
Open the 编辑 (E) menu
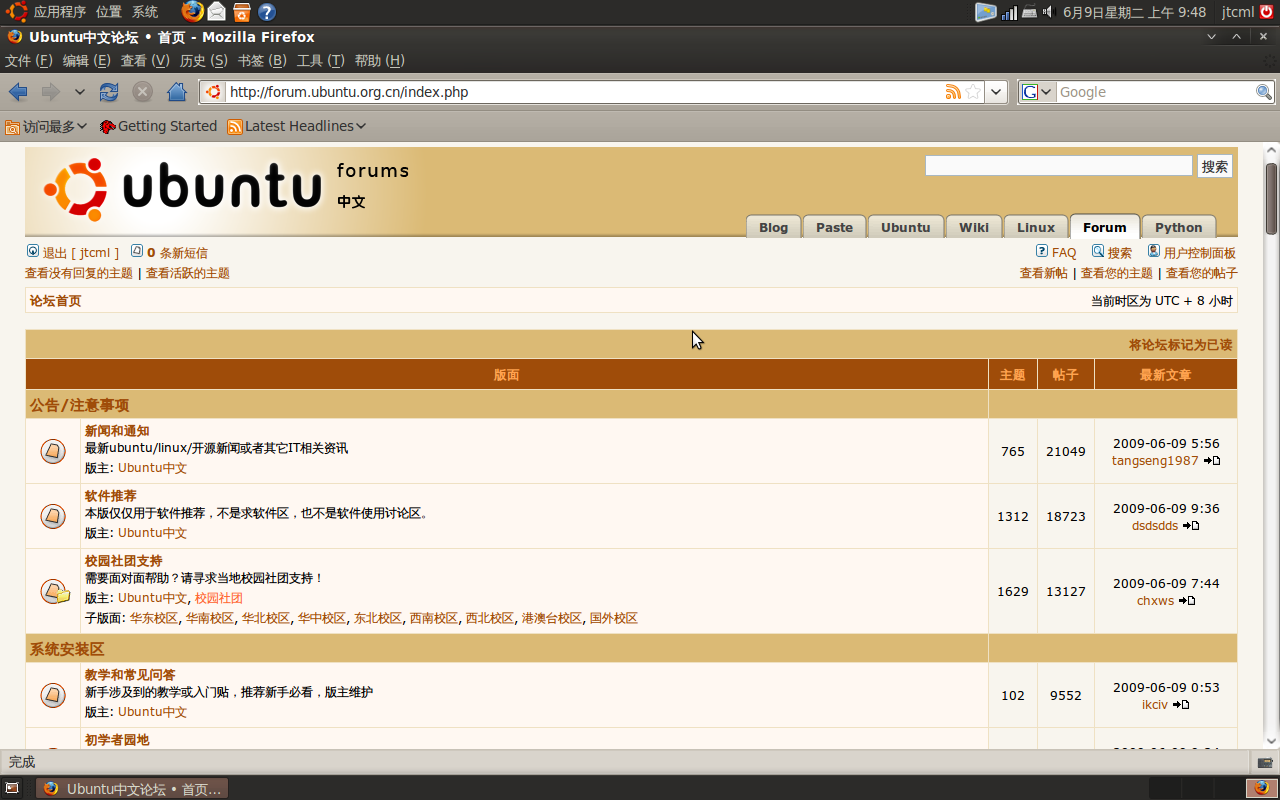pyautogui.click(x=87, y=61)
